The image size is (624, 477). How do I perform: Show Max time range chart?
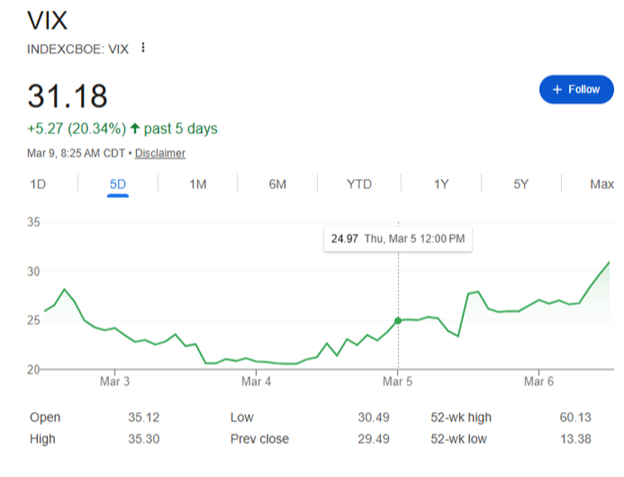point(602,184)
